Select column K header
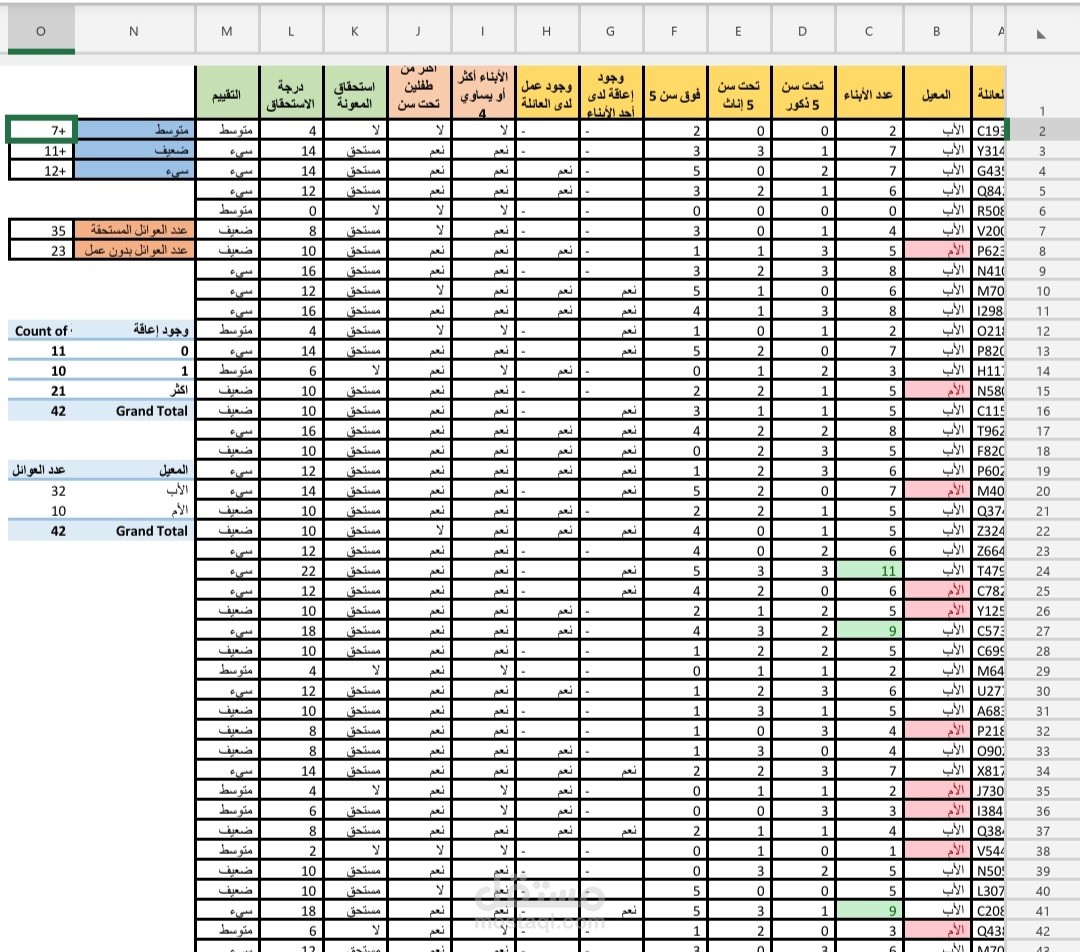The height and width of the screenshot is (952, 1080). pos(355,31)
